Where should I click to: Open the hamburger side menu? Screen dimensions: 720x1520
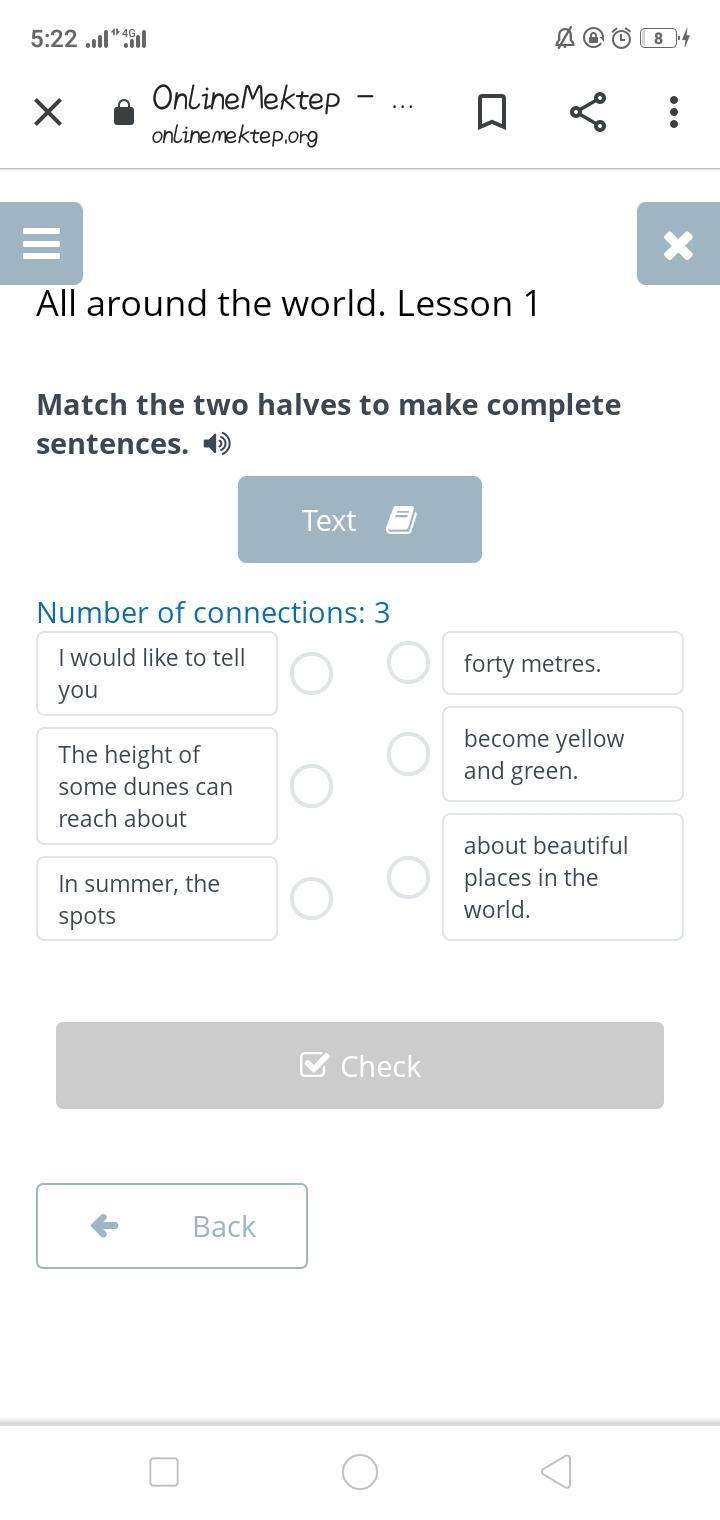tap(41, 243)
